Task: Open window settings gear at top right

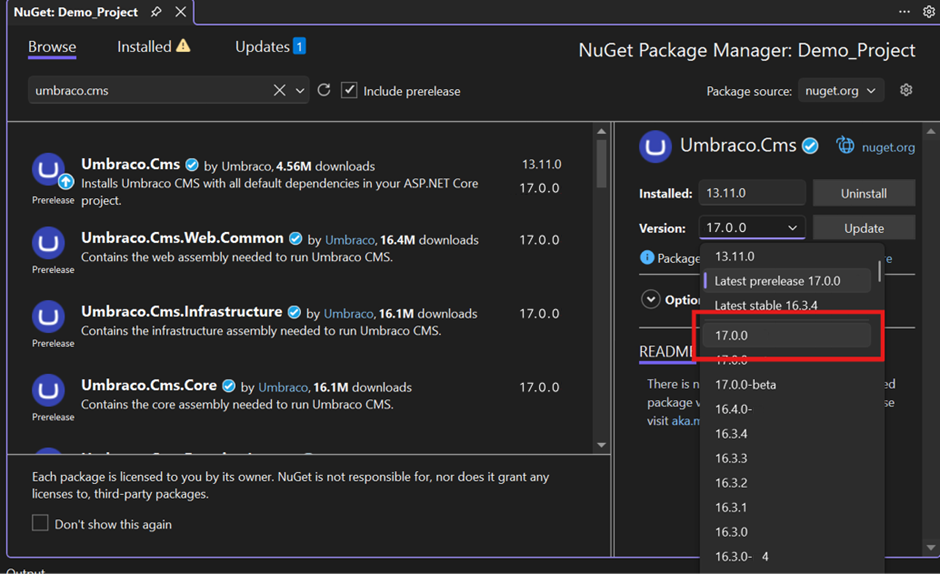Action: coord(928,12)
